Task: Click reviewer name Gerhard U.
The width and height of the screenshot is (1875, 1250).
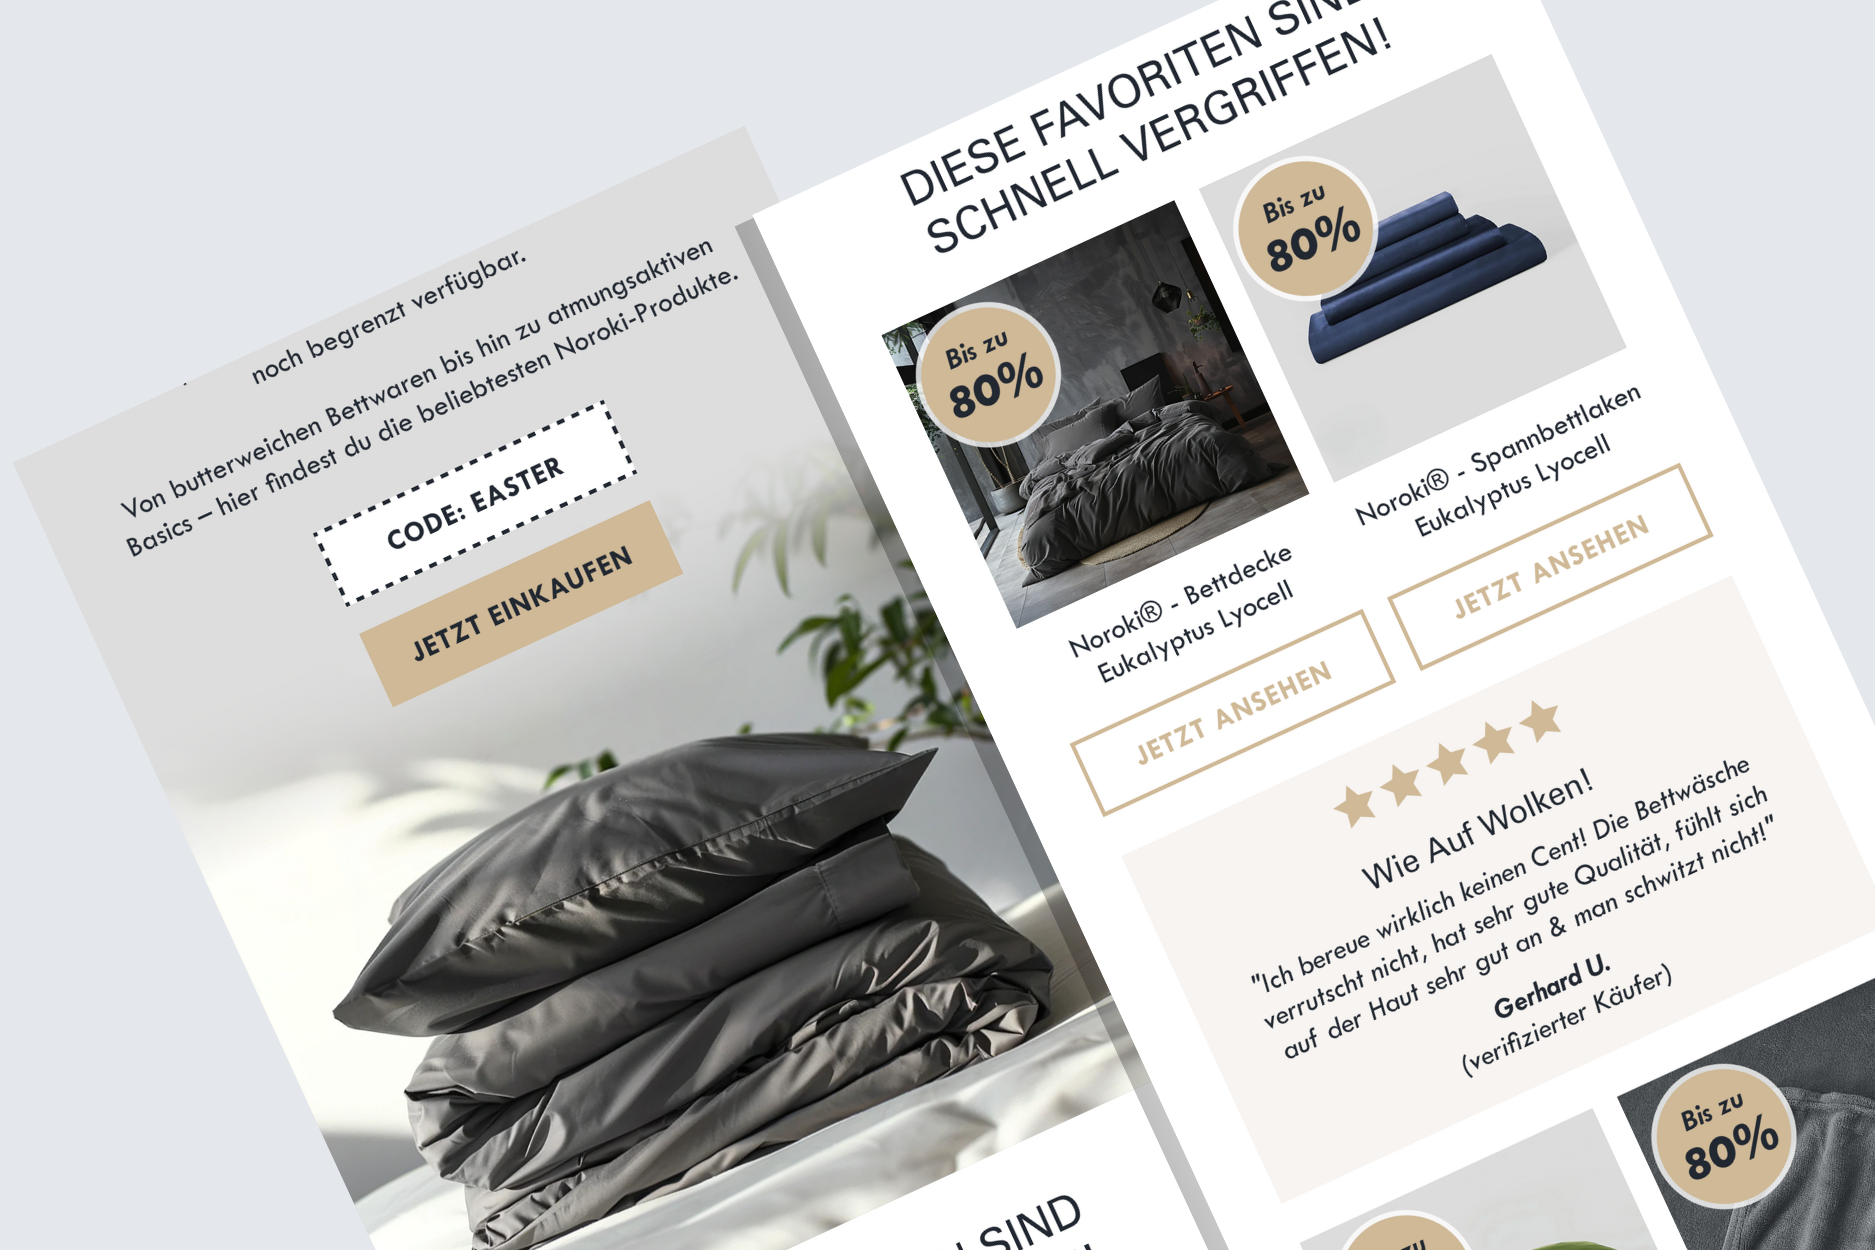Action: 1552,985
